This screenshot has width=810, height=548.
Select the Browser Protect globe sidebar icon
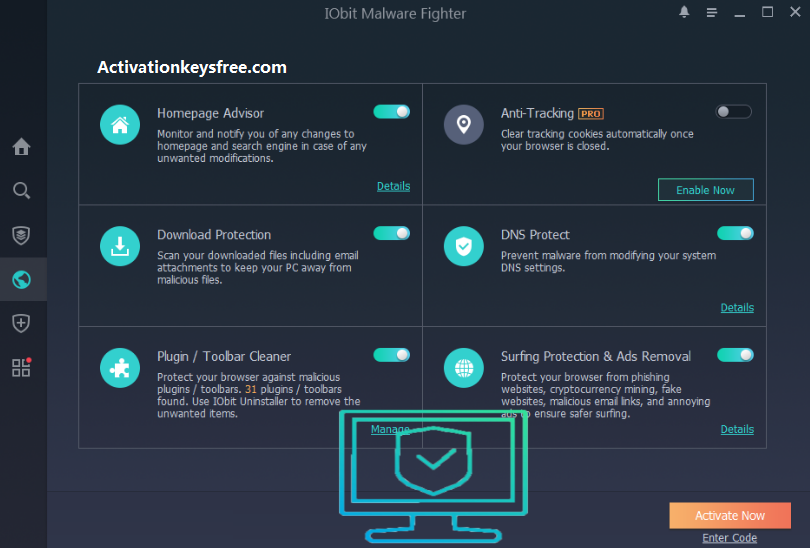click(x=21, y=279)
